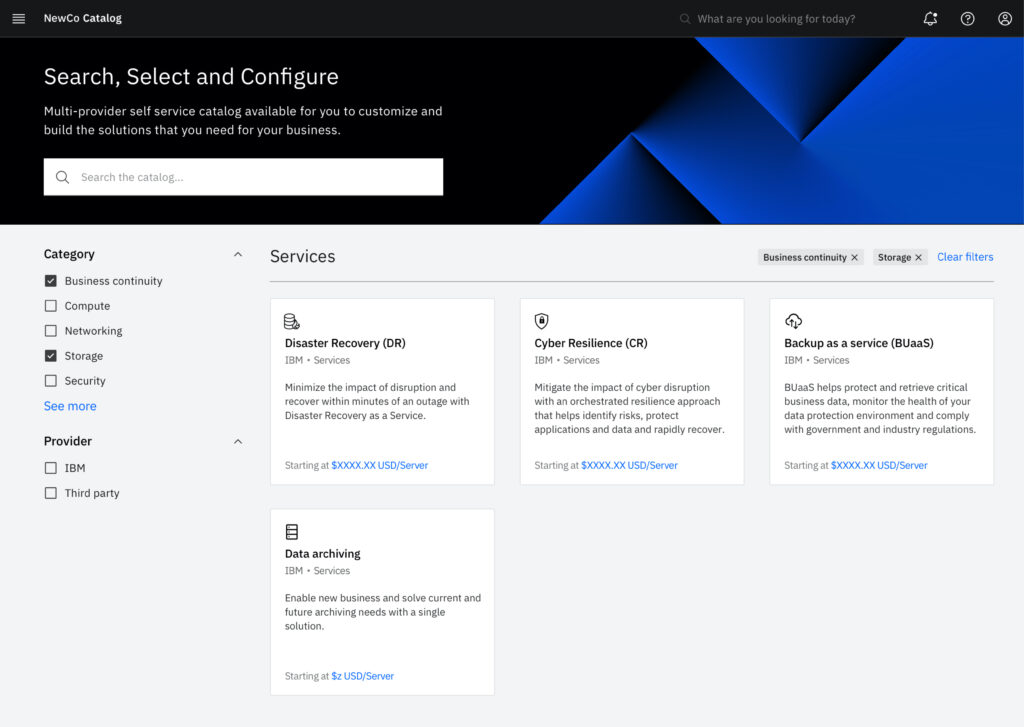Collapse the Provider filter section

(238, 441)
